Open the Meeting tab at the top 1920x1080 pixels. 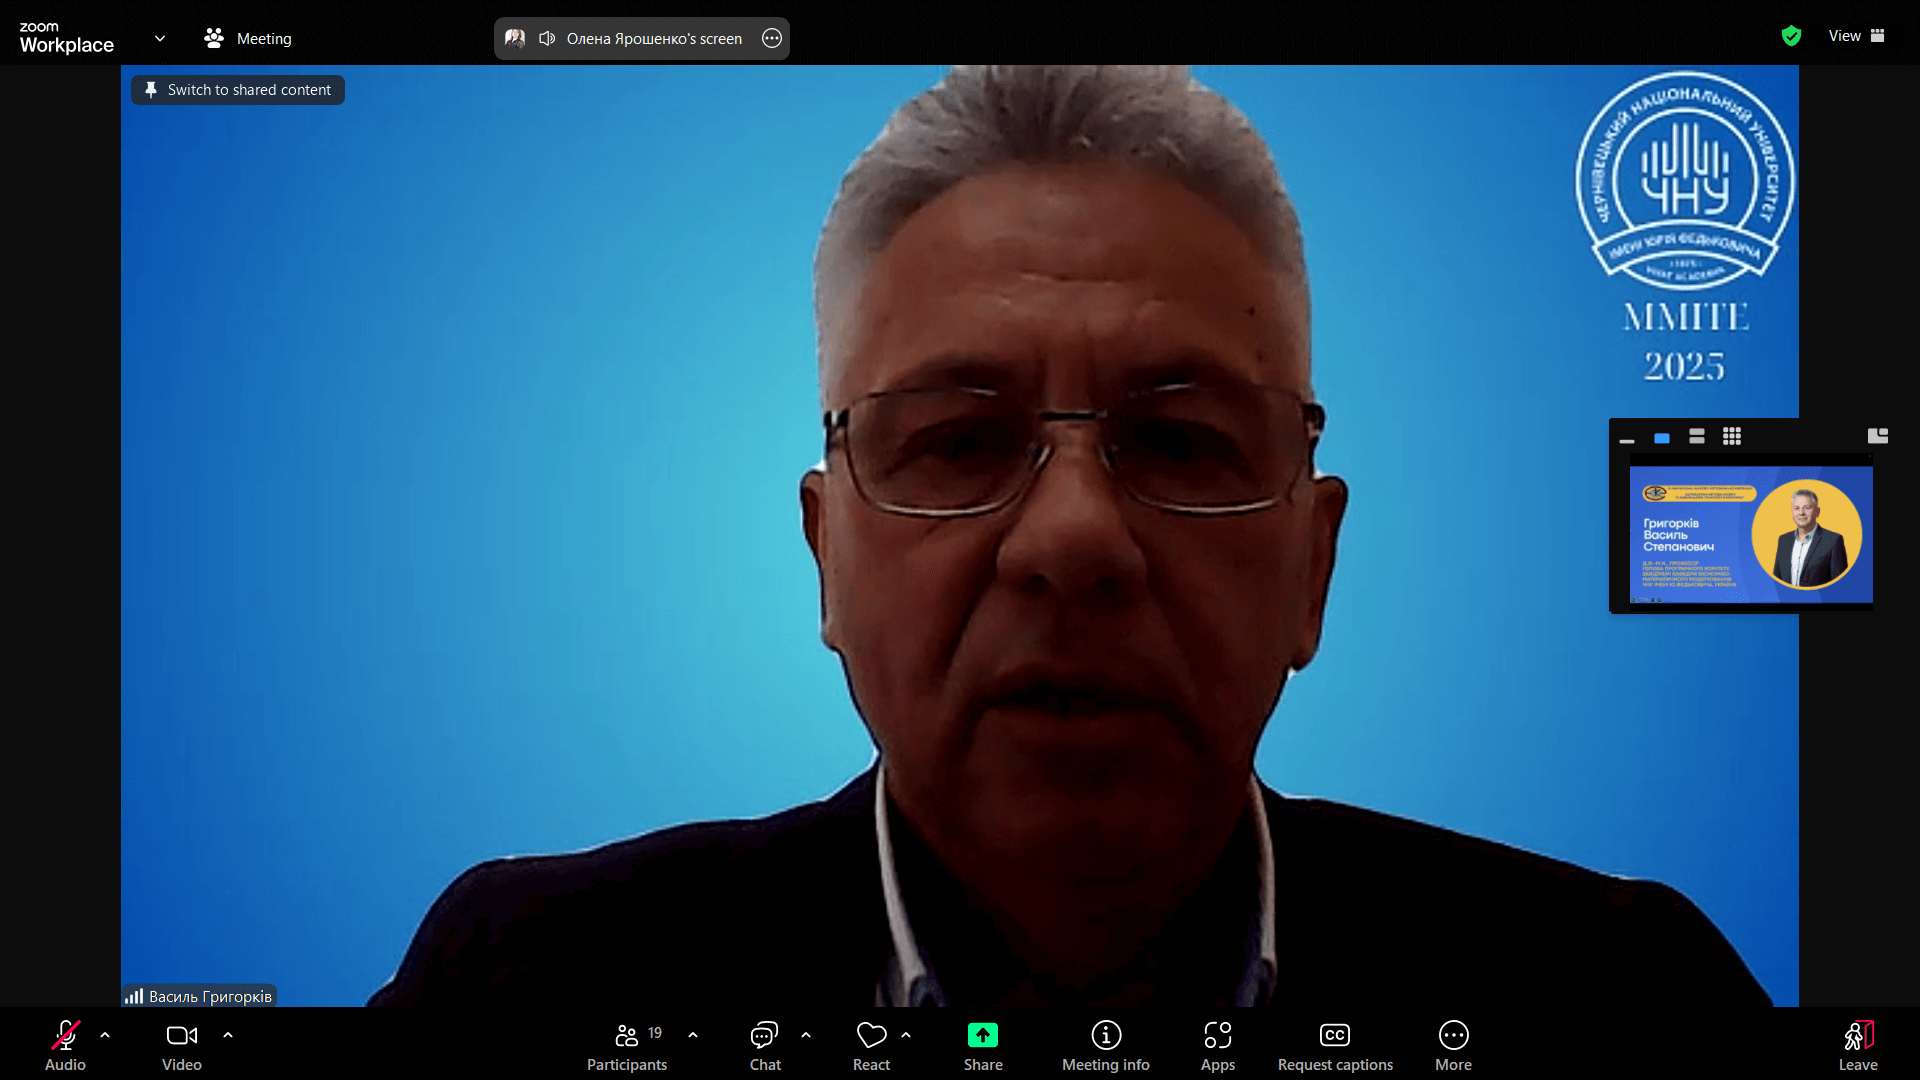tap(248, 38)
